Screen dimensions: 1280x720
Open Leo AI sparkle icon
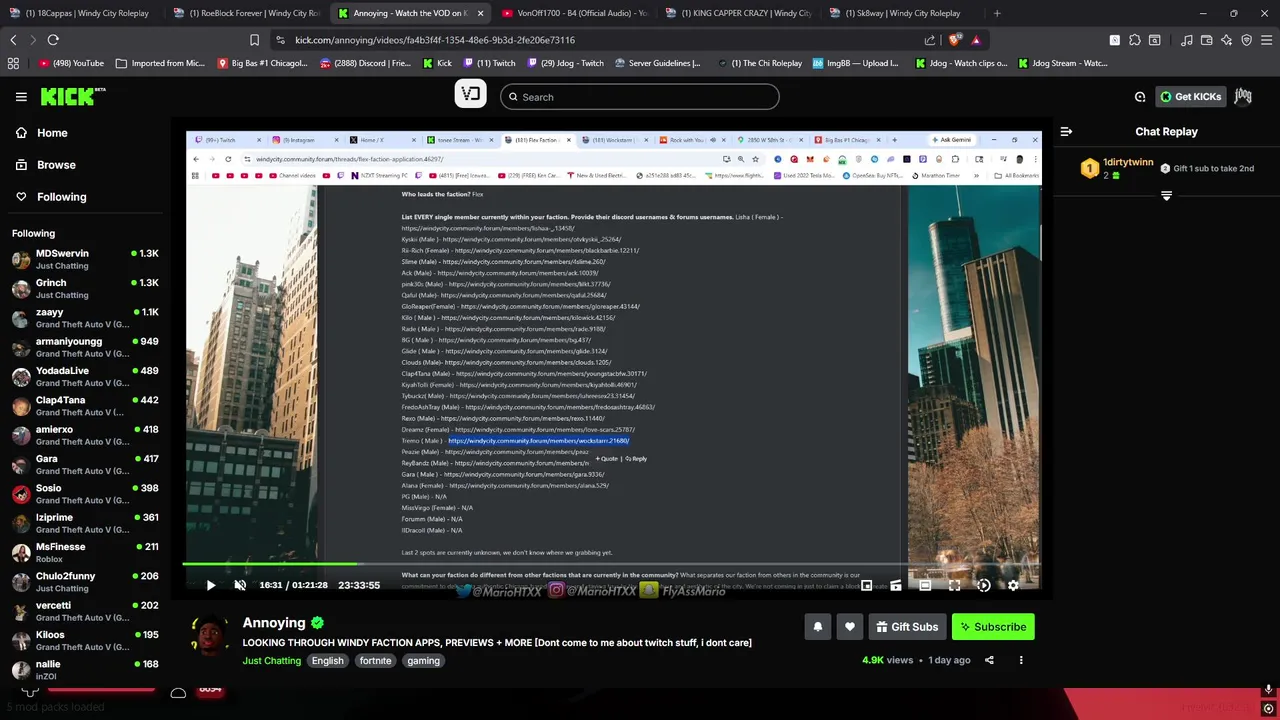1227,40
